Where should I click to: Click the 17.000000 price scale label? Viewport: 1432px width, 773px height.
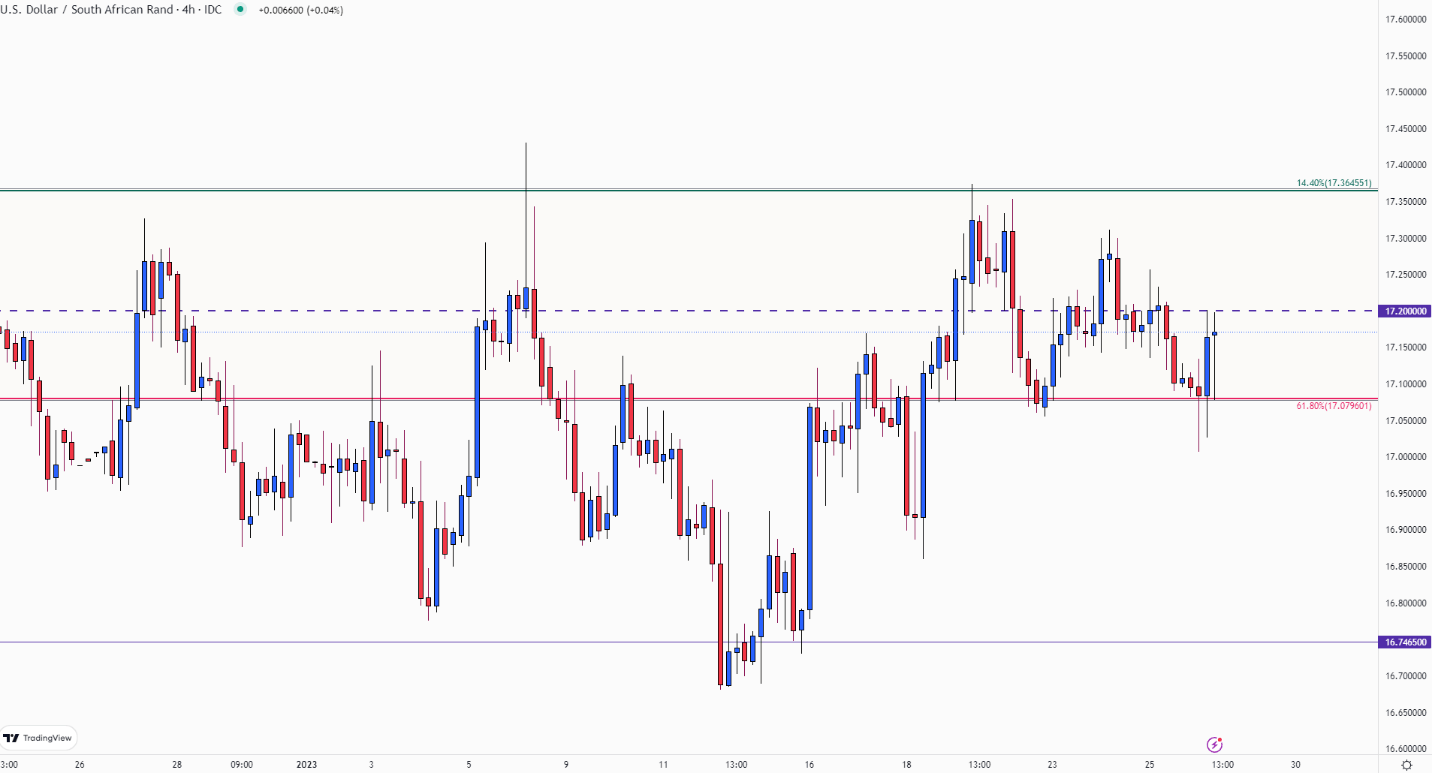click(1405, 457)
